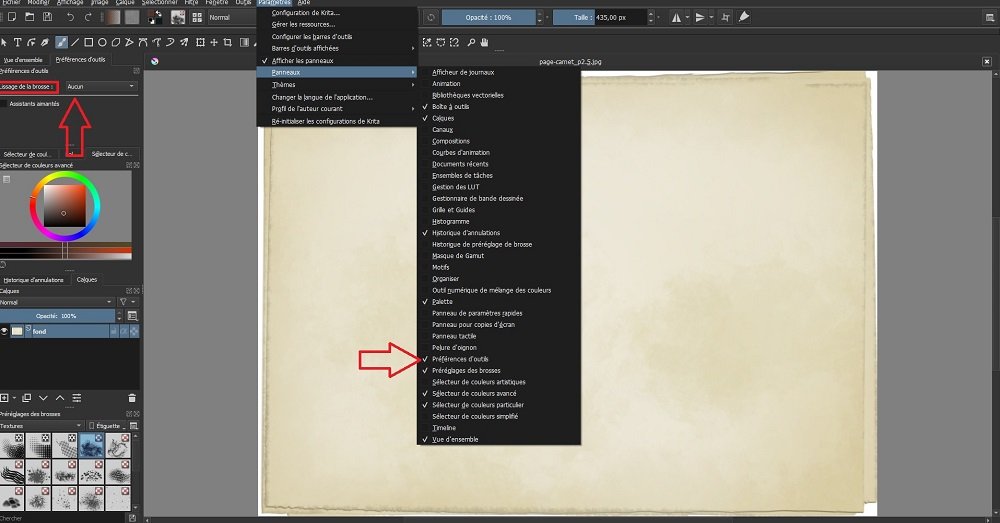Enable the 'Assistants aimantés' checkbox
This screenshot has width=1000, height=523.
[x=4, y=104]
